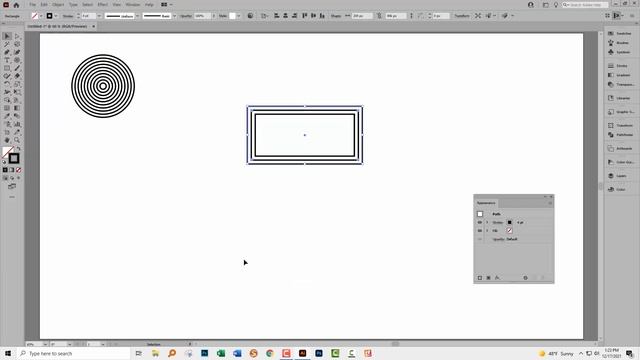Screen dimensions: 640x360
Task: Open the Window menu
Action: (133, 5)
